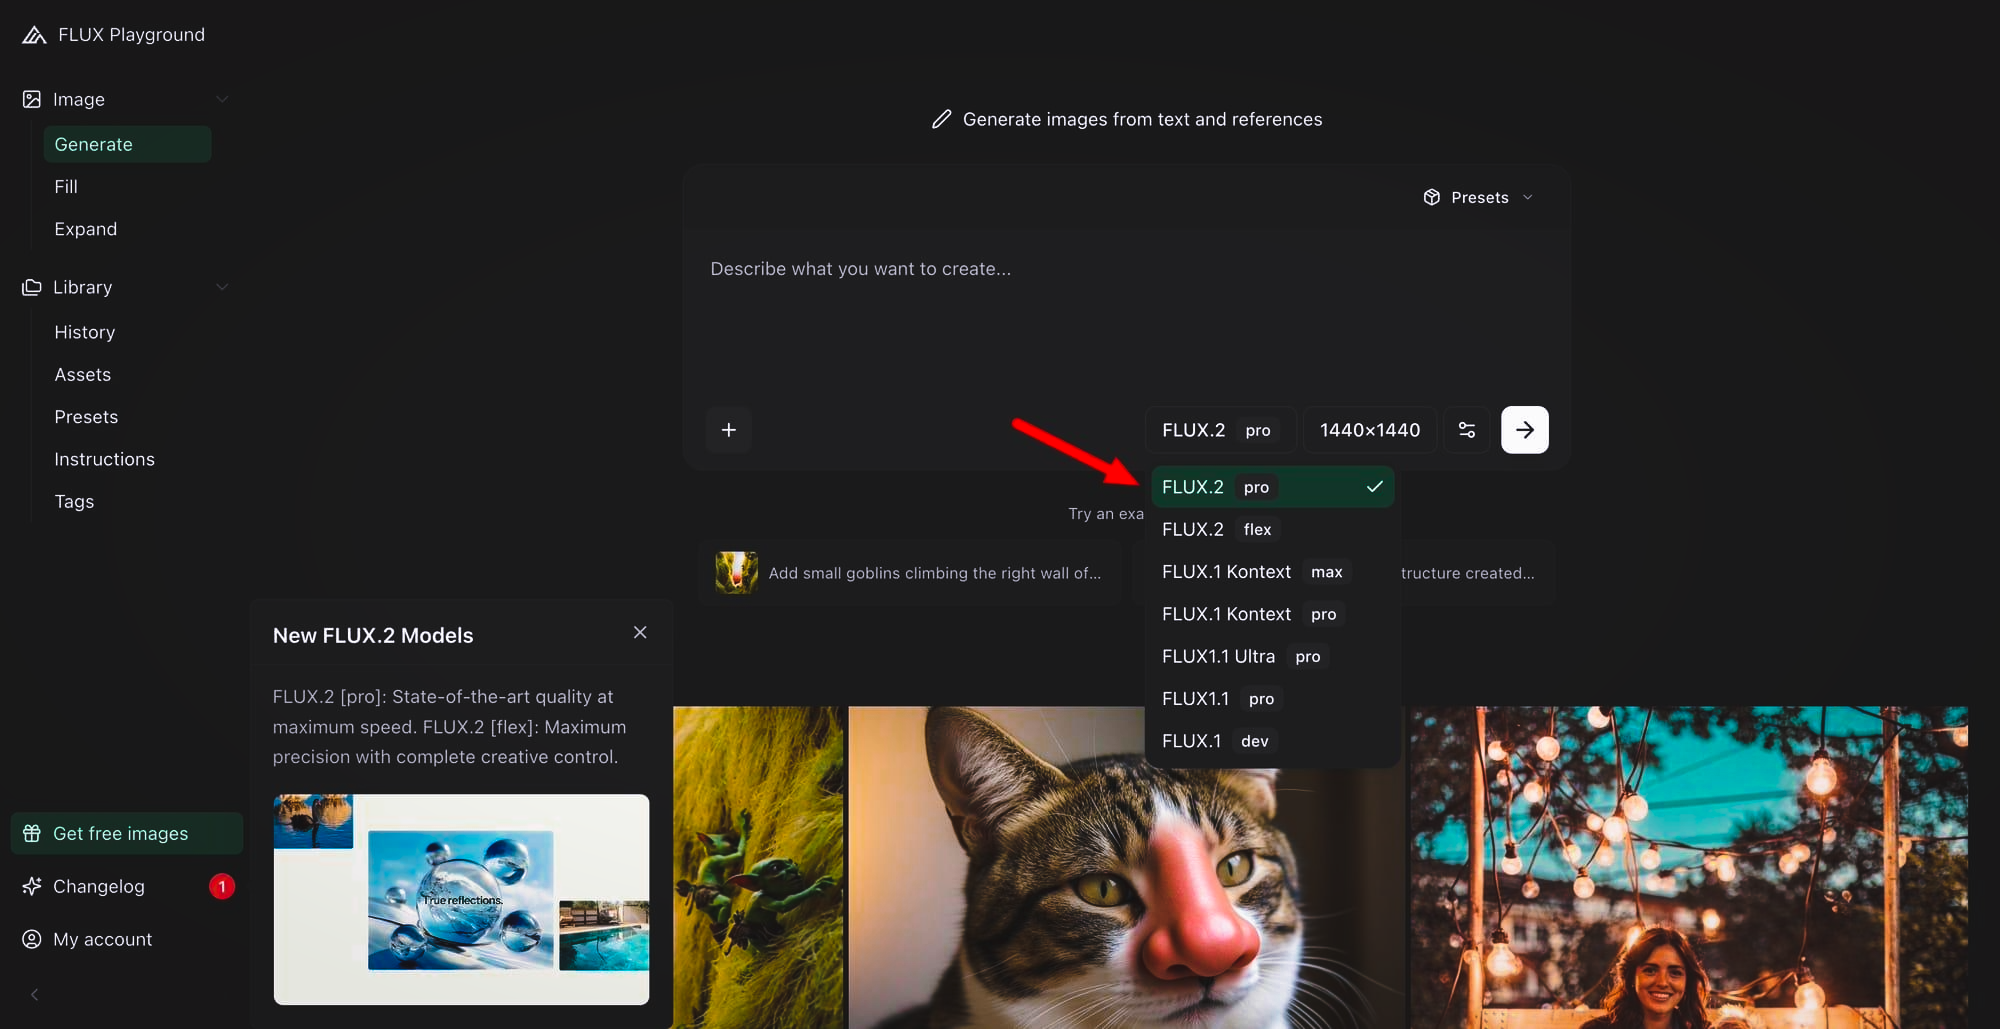
Task: Open the Presets dropdown in prompt box
Action: [1478, 197]
